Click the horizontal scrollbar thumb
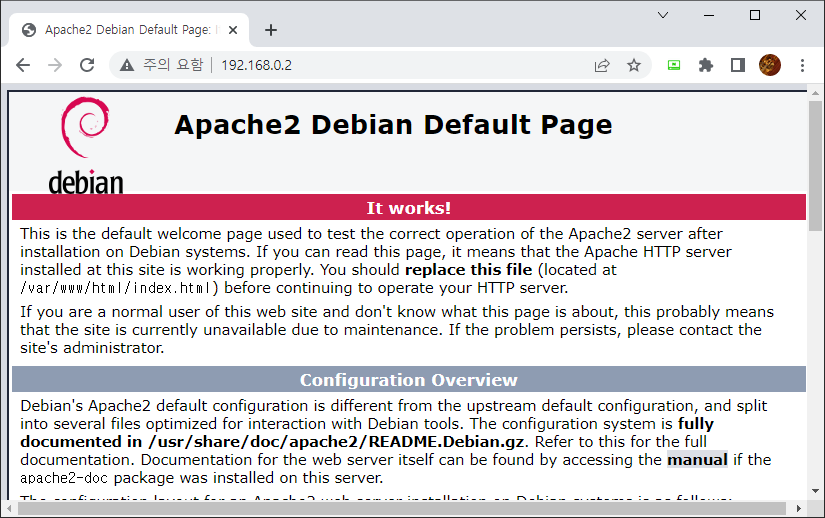This screenshot has width=825, height=518. (x=402, y=509)
